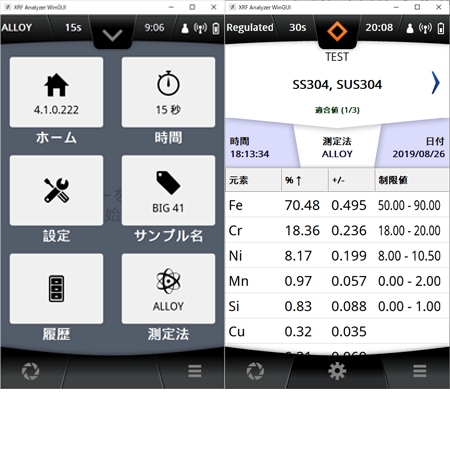
Task: Click the 18.00 - 20.00 limit value
Action: tap(409, 230)
